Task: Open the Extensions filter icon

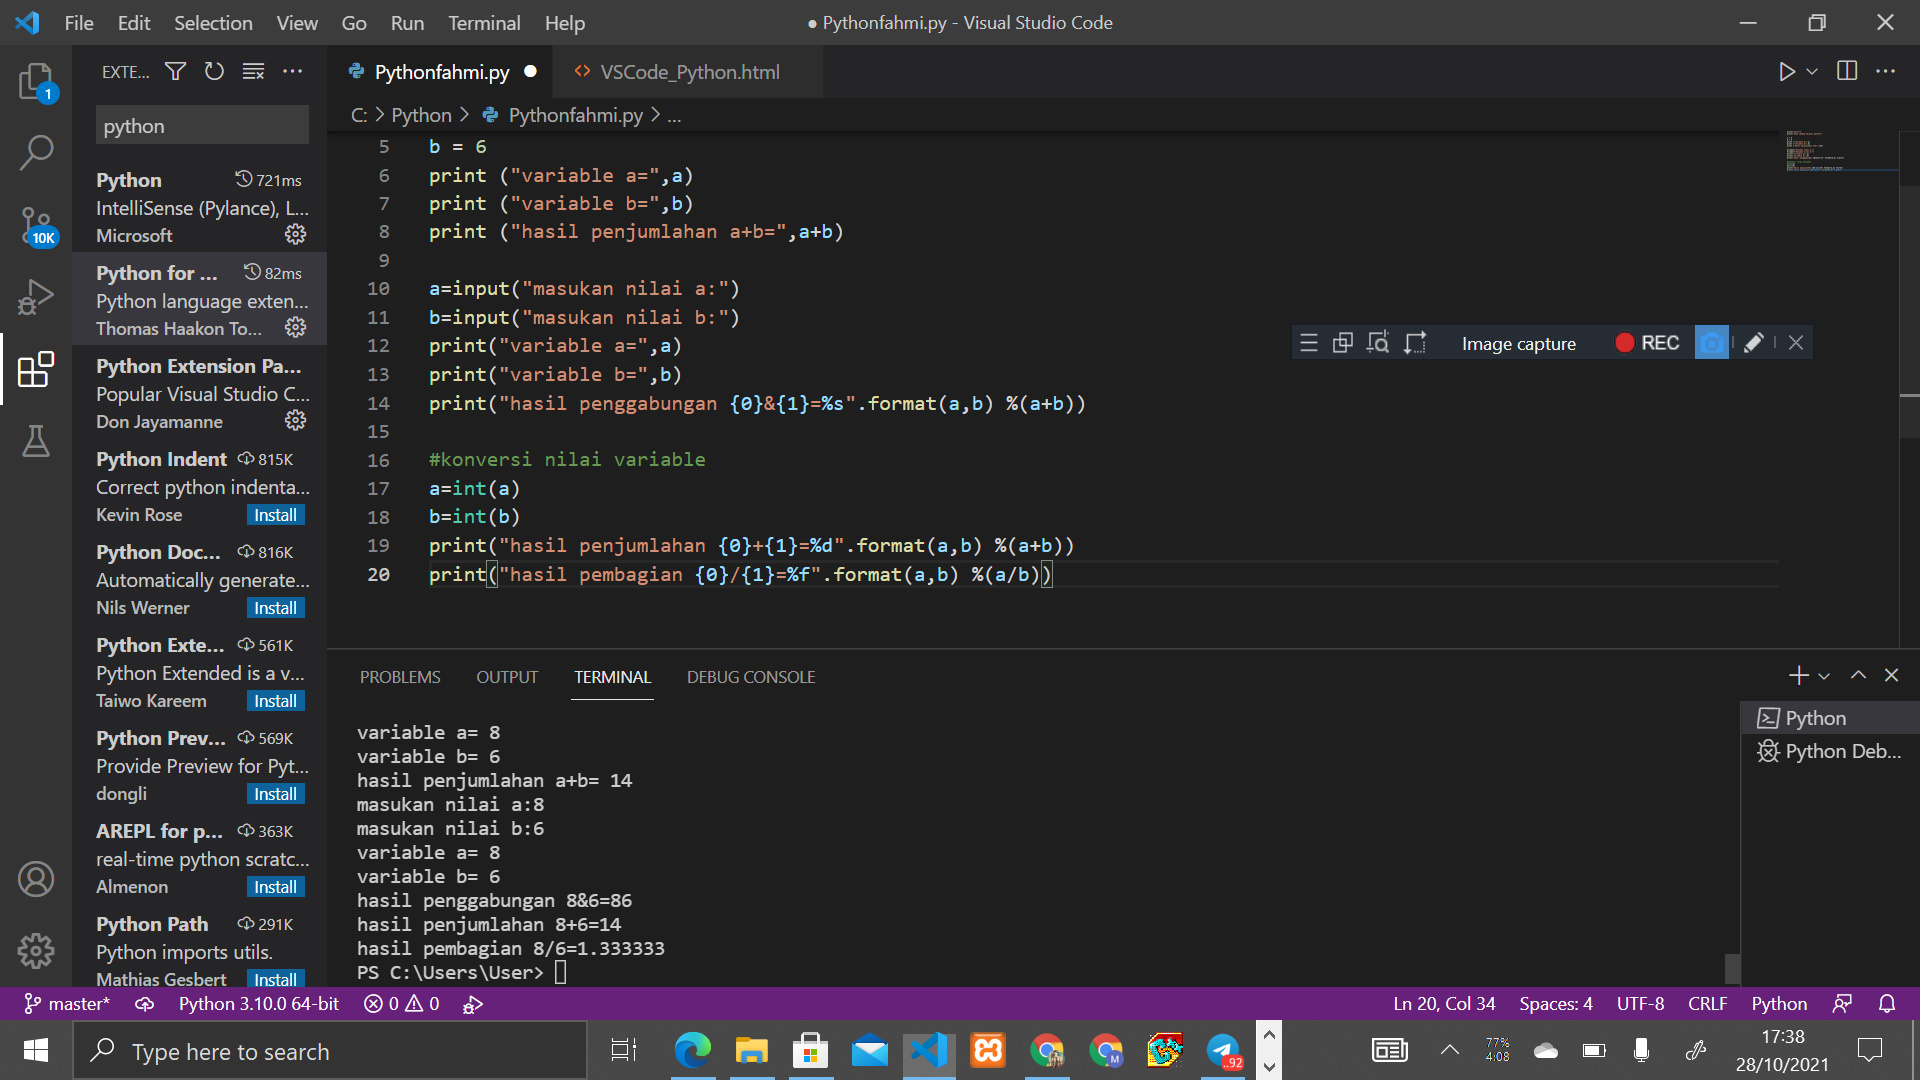Action: coord(175,71)
